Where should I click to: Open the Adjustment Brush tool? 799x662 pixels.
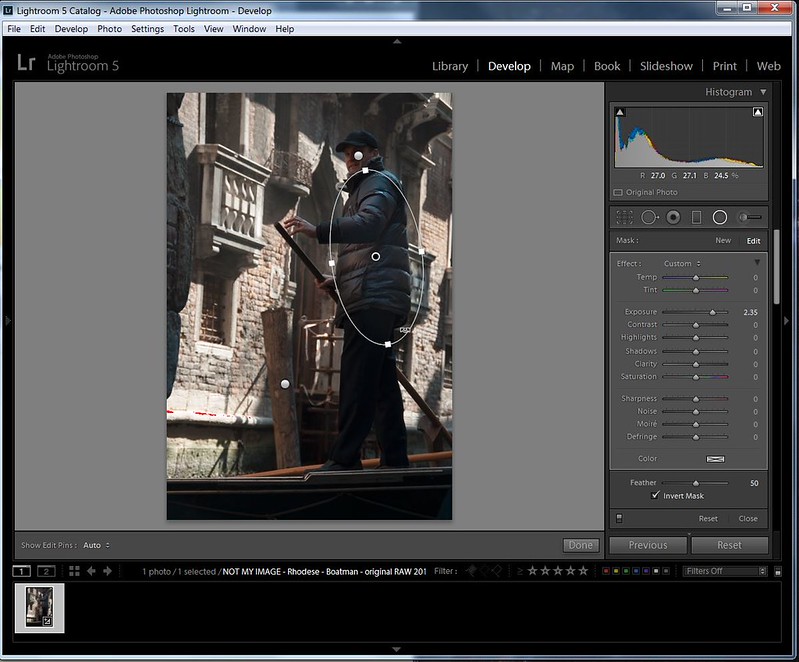pos(749,217)
